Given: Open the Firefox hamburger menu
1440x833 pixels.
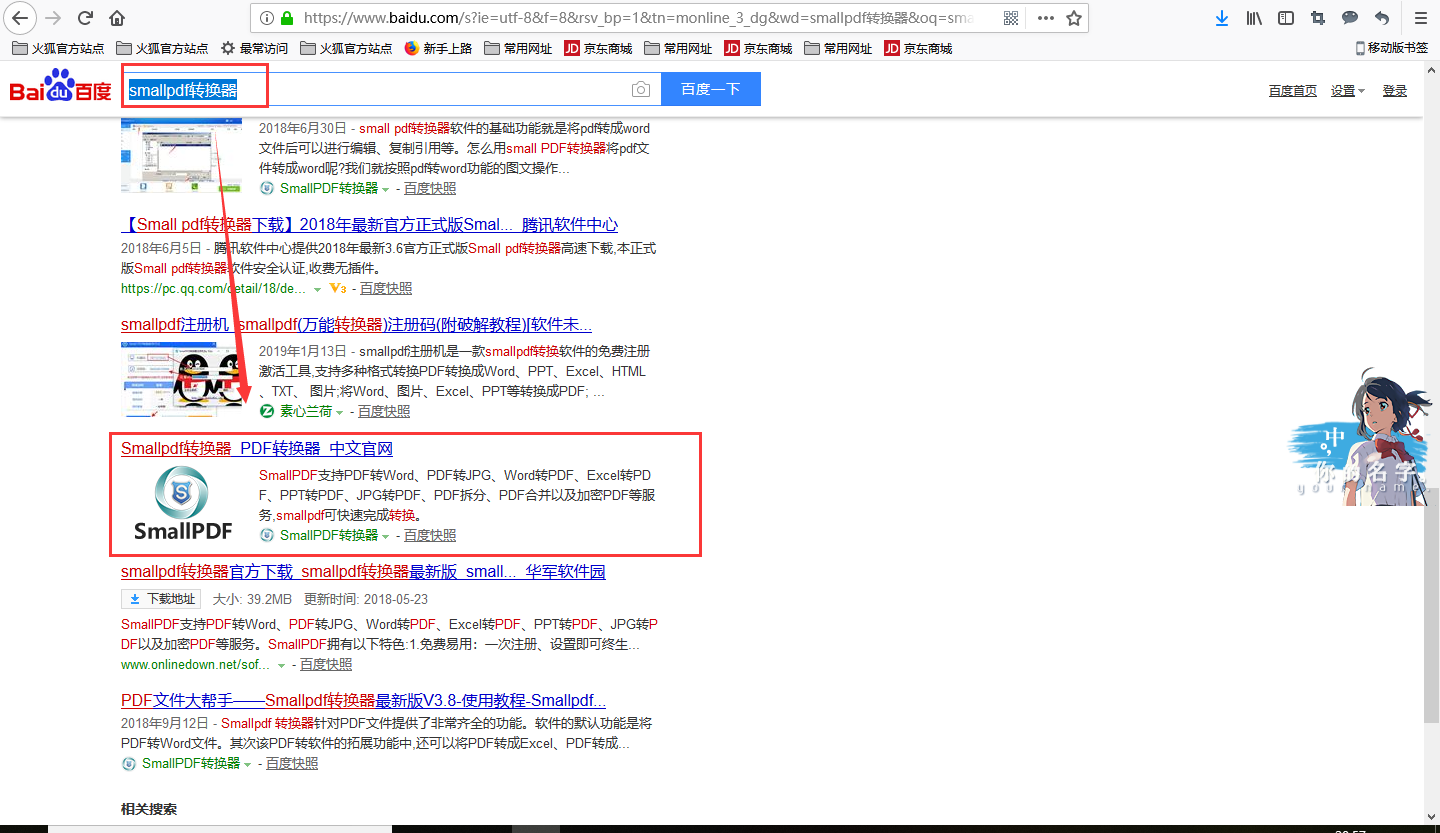Looking at the screenshot, I should pos(1421,18).
